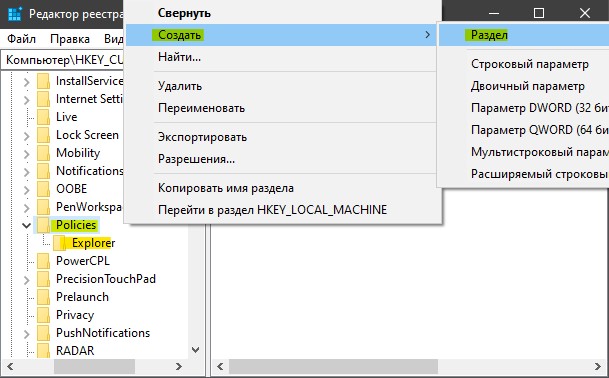The width and height of the screenshot is (609, 378).
Task: Expand the PushNotifications key
Action: click(26, 334)
